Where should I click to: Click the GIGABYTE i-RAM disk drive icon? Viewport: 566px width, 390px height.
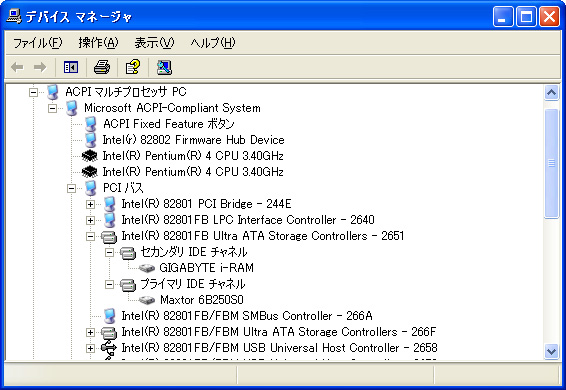(147, 268)
